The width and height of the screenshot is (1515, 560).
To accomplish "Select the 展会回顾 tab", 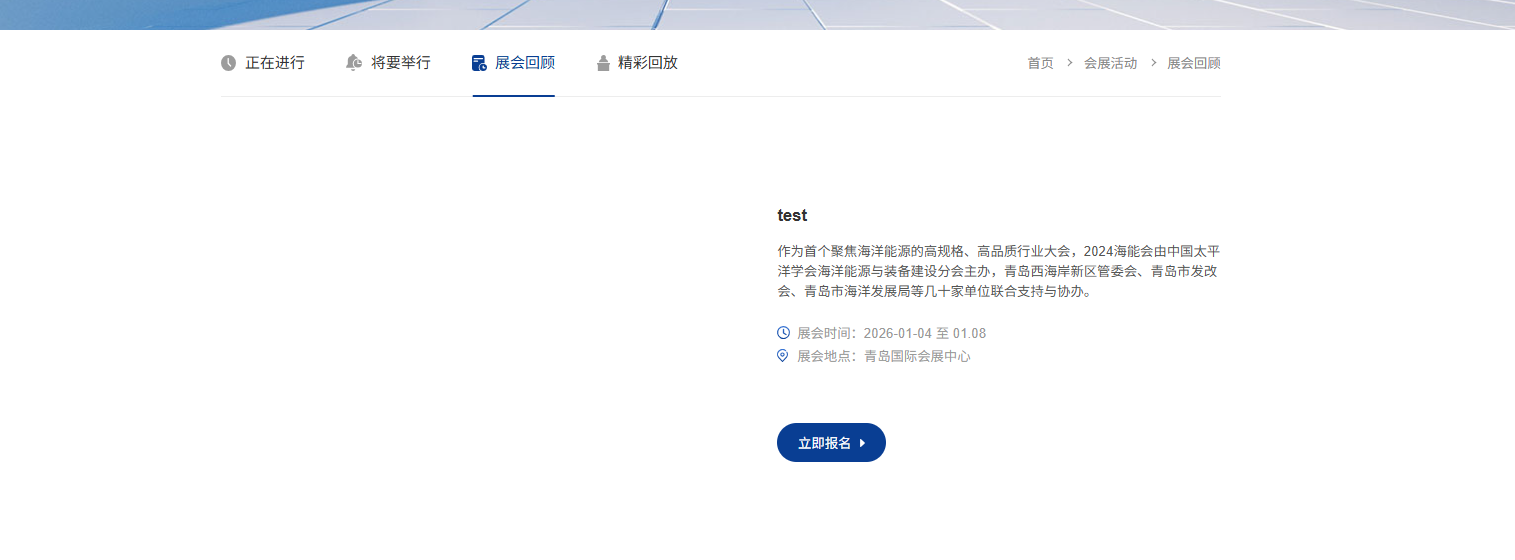I will point(513,63).
